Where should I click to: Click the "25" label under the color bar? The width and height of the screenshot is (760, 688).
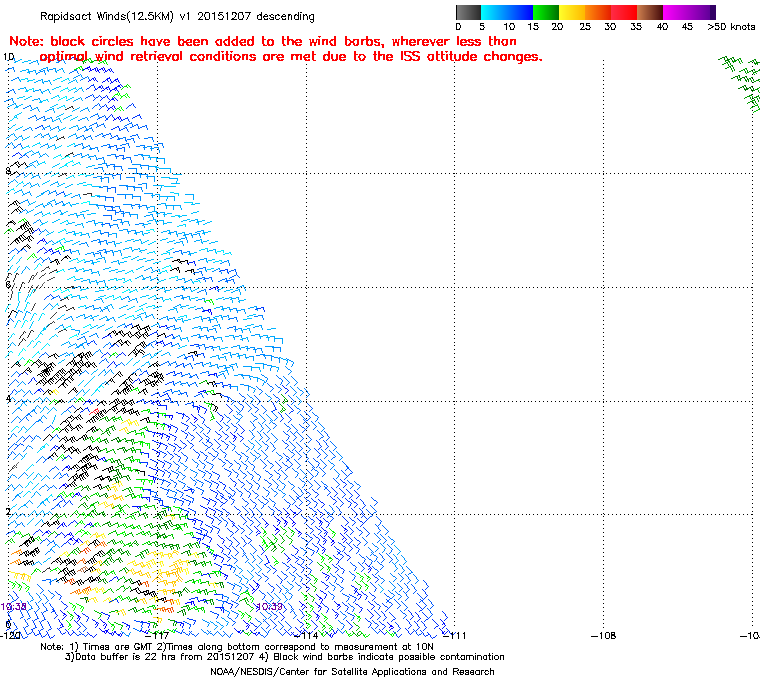(x=585, y=27)
